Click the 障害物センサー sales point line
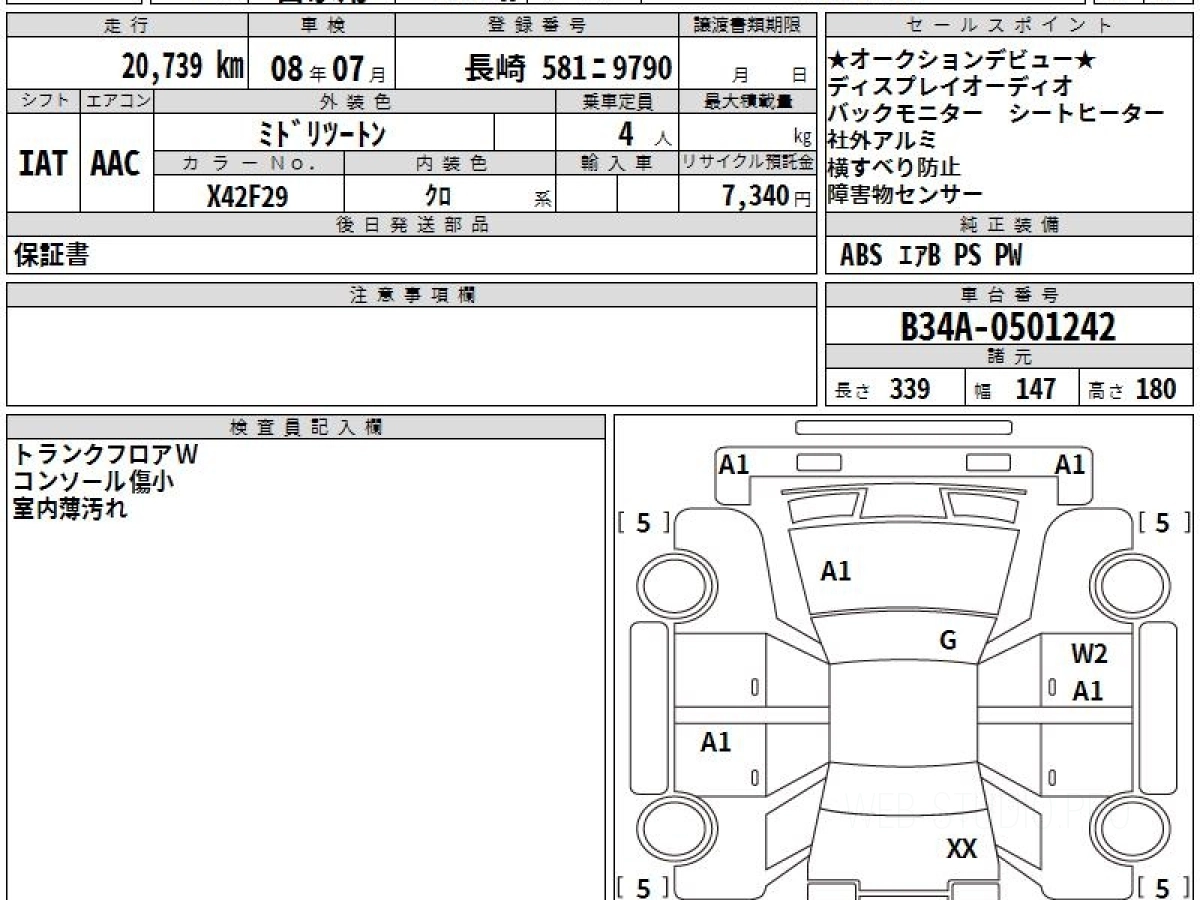Screen dimensions: 1200x900 pos(905,194)
